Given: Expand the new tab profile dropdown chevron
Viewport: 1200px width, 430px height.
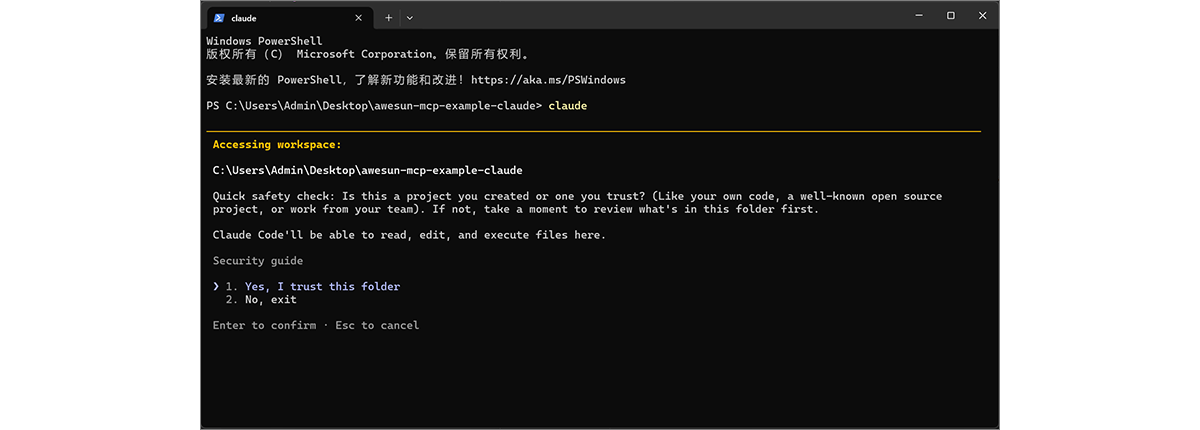Looking at the screenshot, I should click(409, 17).
